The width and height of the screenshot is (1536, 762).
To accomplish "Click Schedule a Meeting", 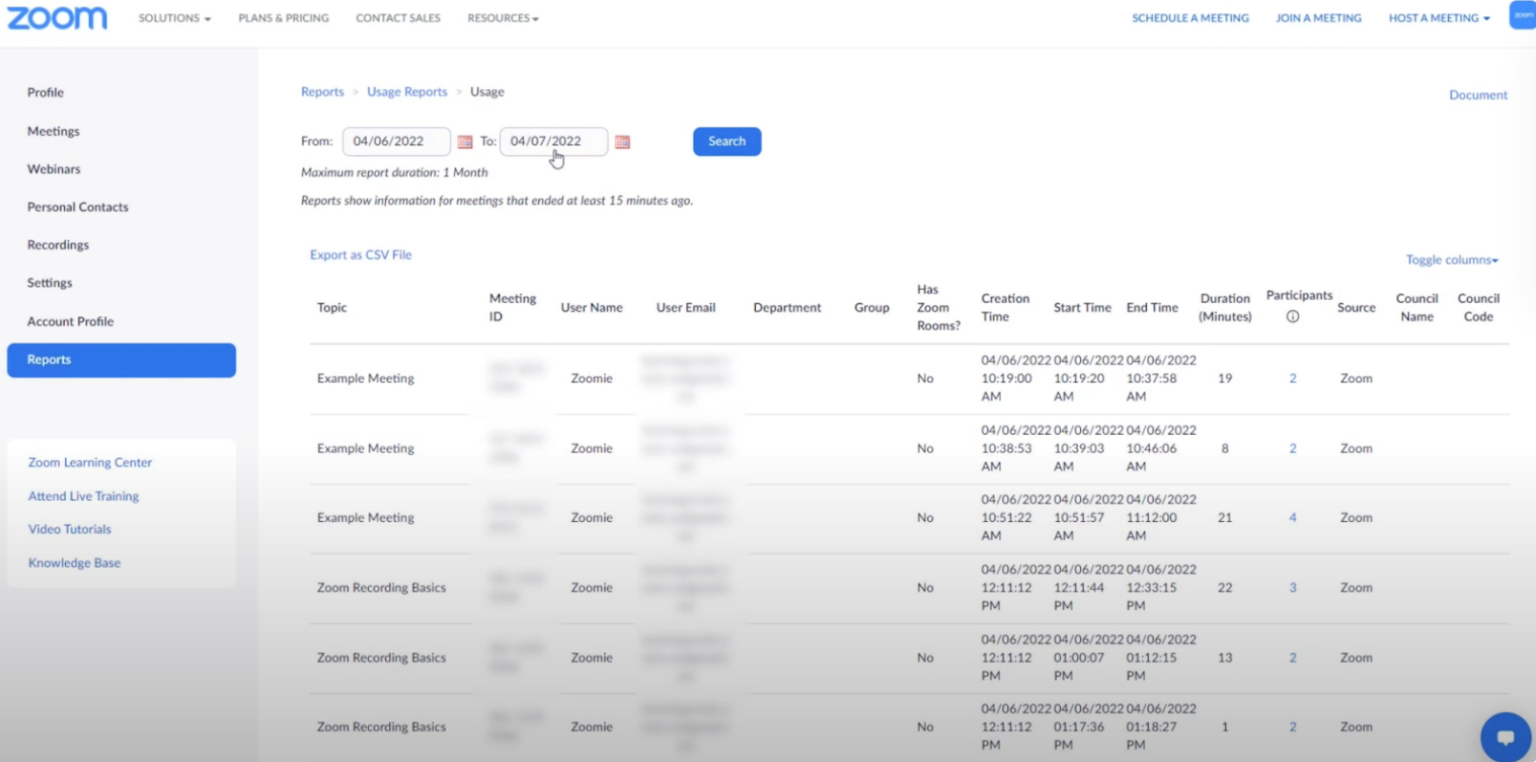I will tap(1190, 17).
